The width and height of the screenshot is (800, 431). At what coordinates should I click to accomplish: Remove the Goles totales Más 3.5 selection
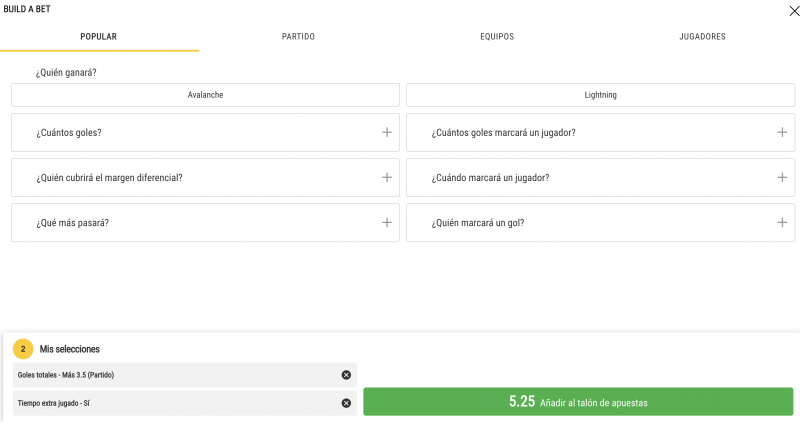pyautogui.click(x=346, y=375)
